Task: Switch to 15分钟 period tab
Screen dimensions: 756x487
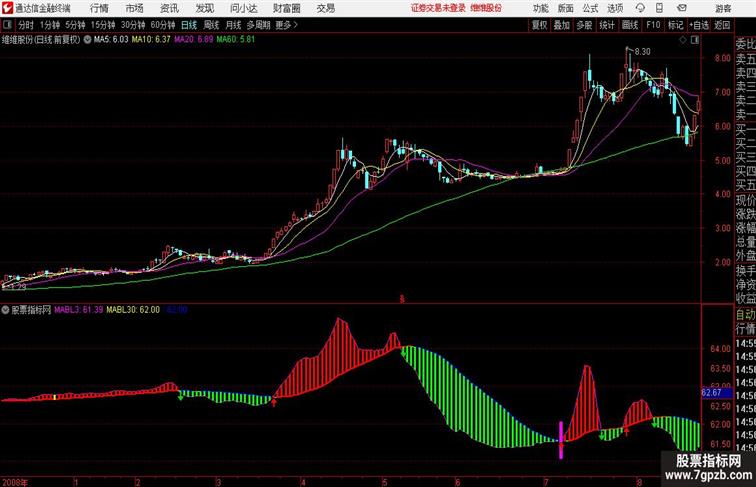Action: (x=103, y=25)
